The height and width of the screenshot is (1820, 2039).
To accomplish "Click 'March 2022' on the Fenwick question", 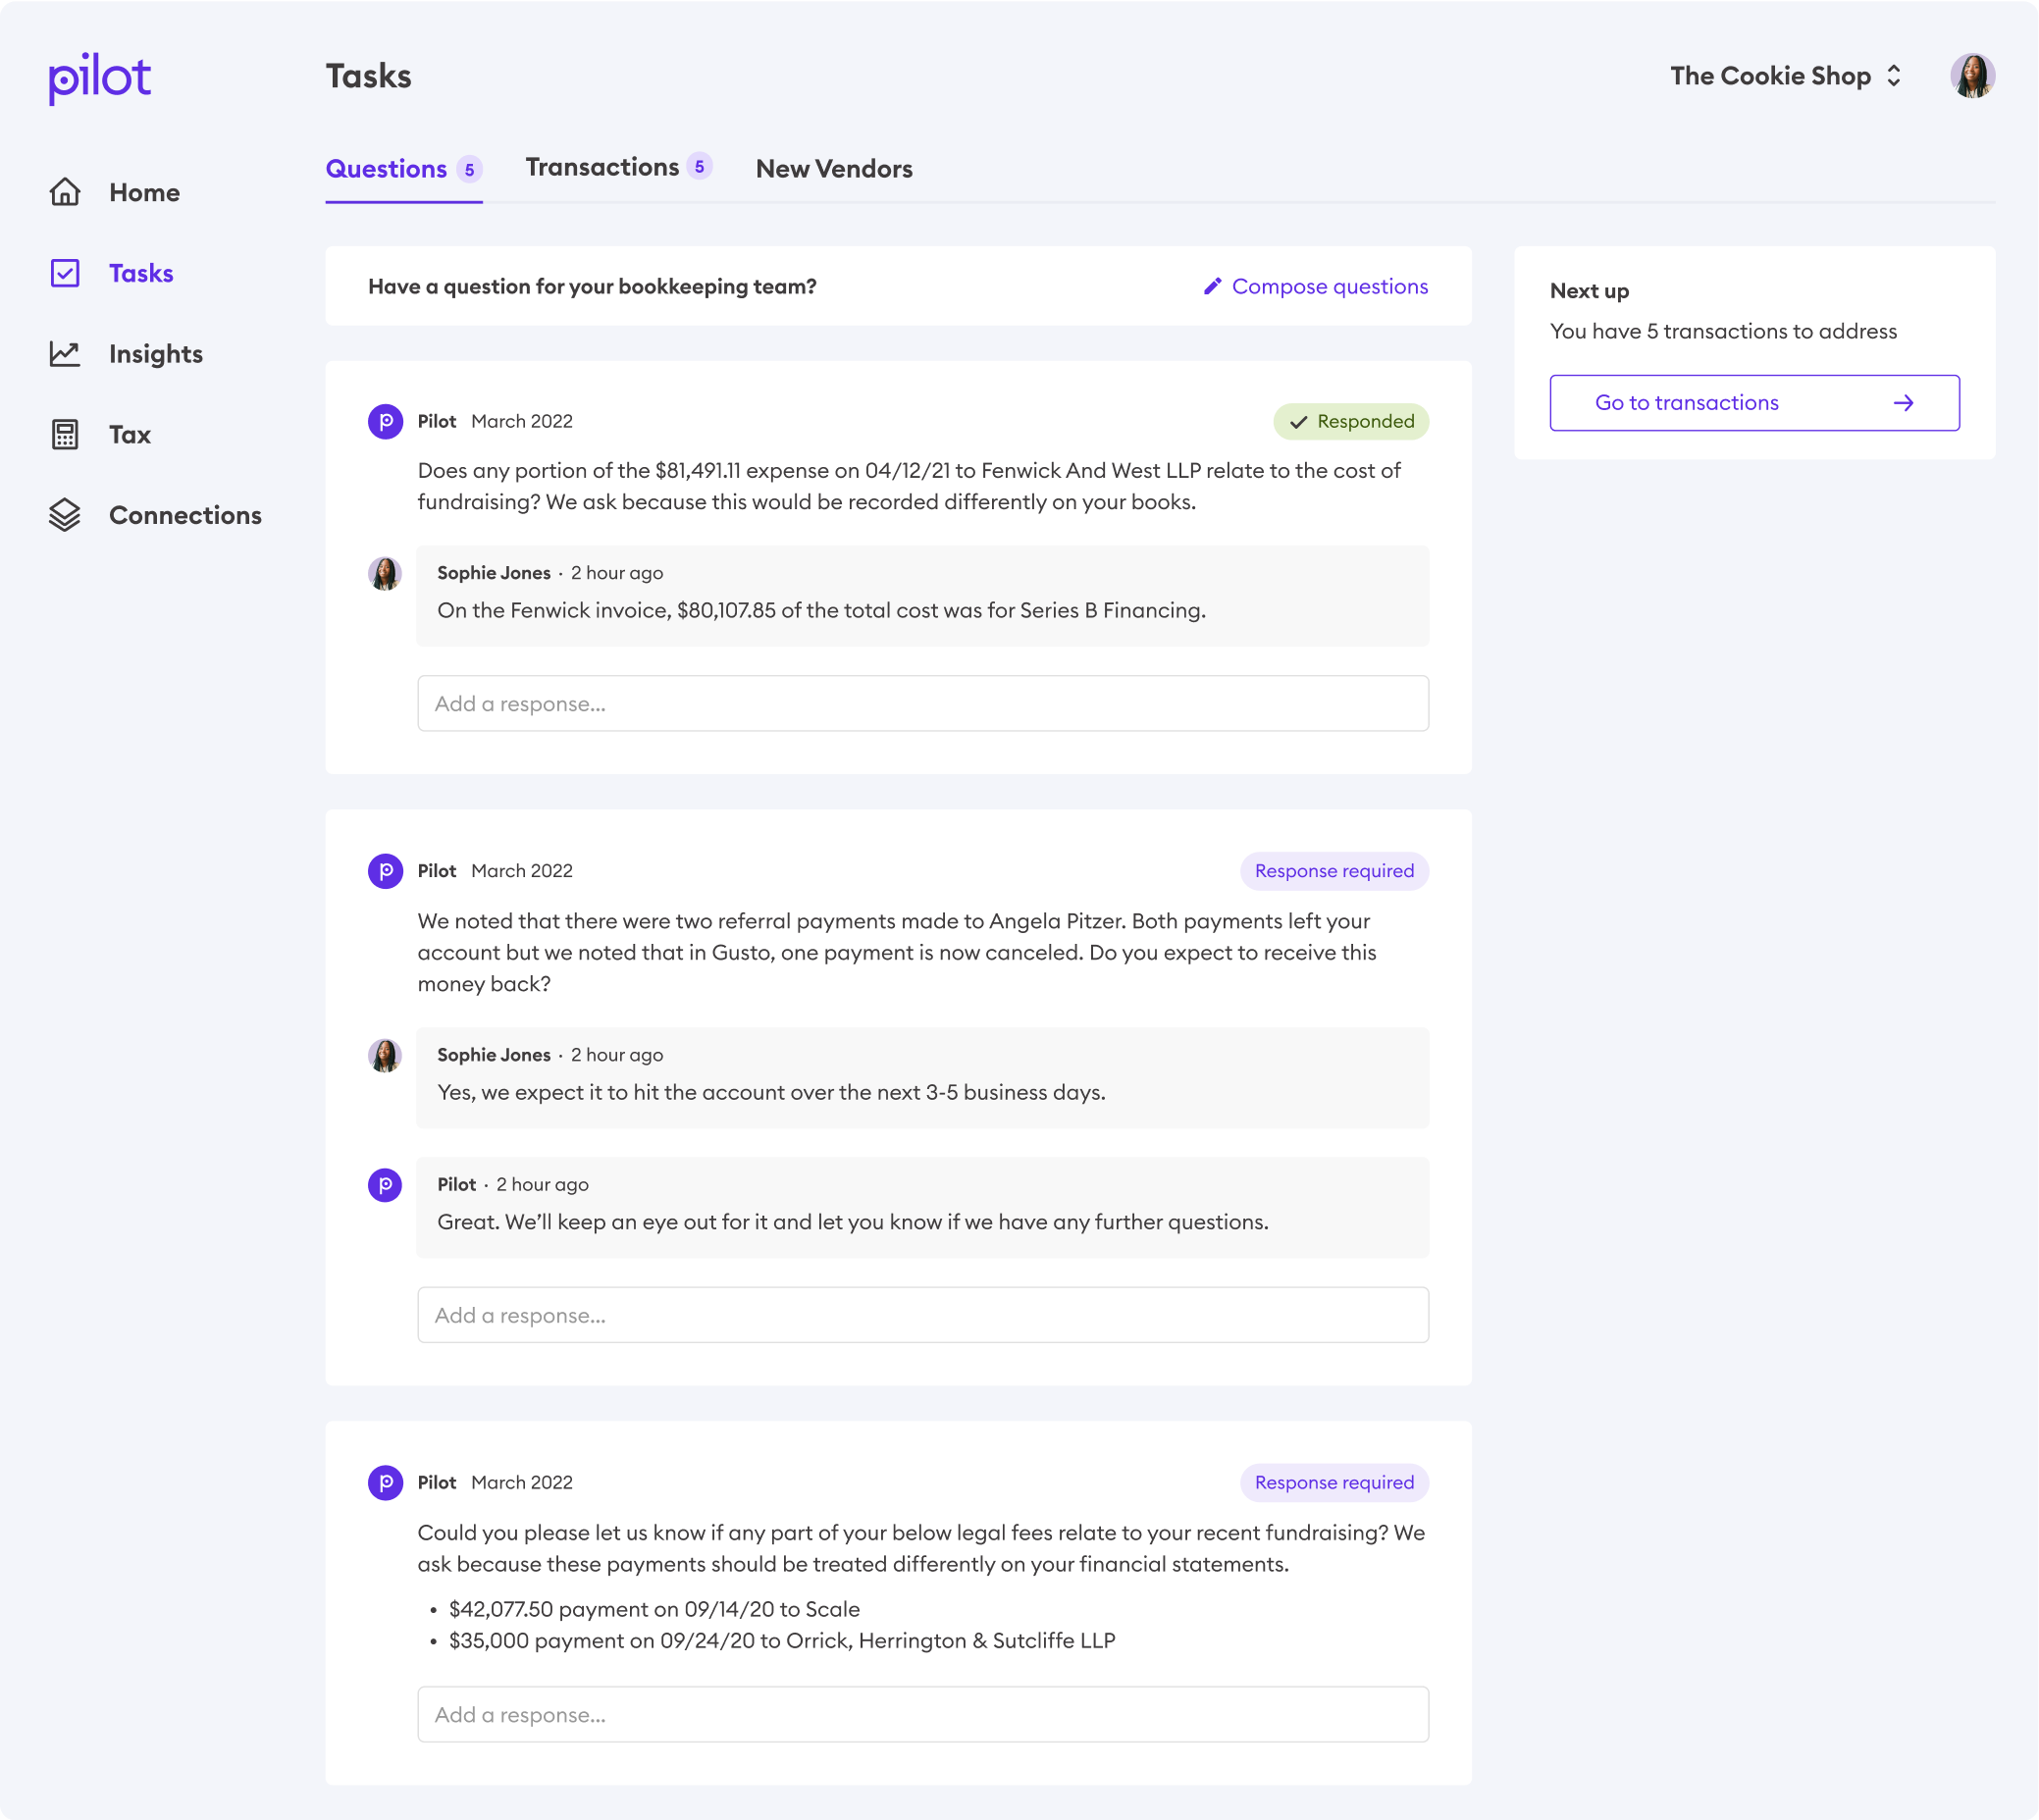I will pyautogui.click(x=522, y=421).
